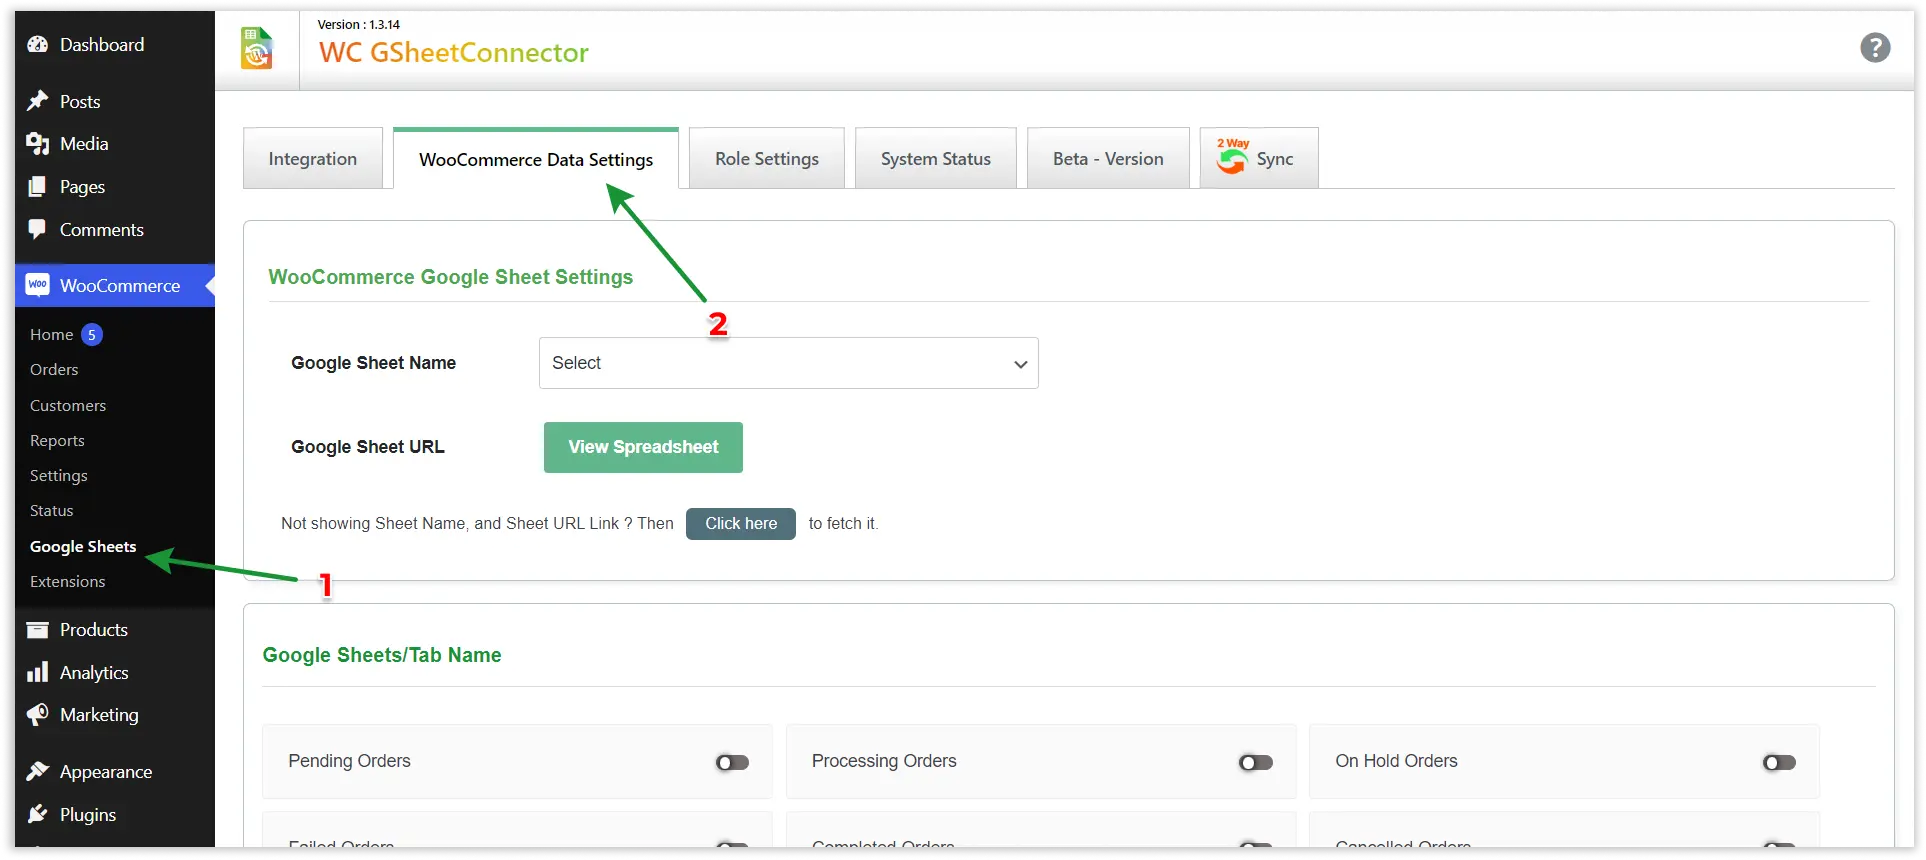Click the Comments speech bubble icon
Image resolution: width=1926 pixels, height=860 pixels.
pos(38,229)
